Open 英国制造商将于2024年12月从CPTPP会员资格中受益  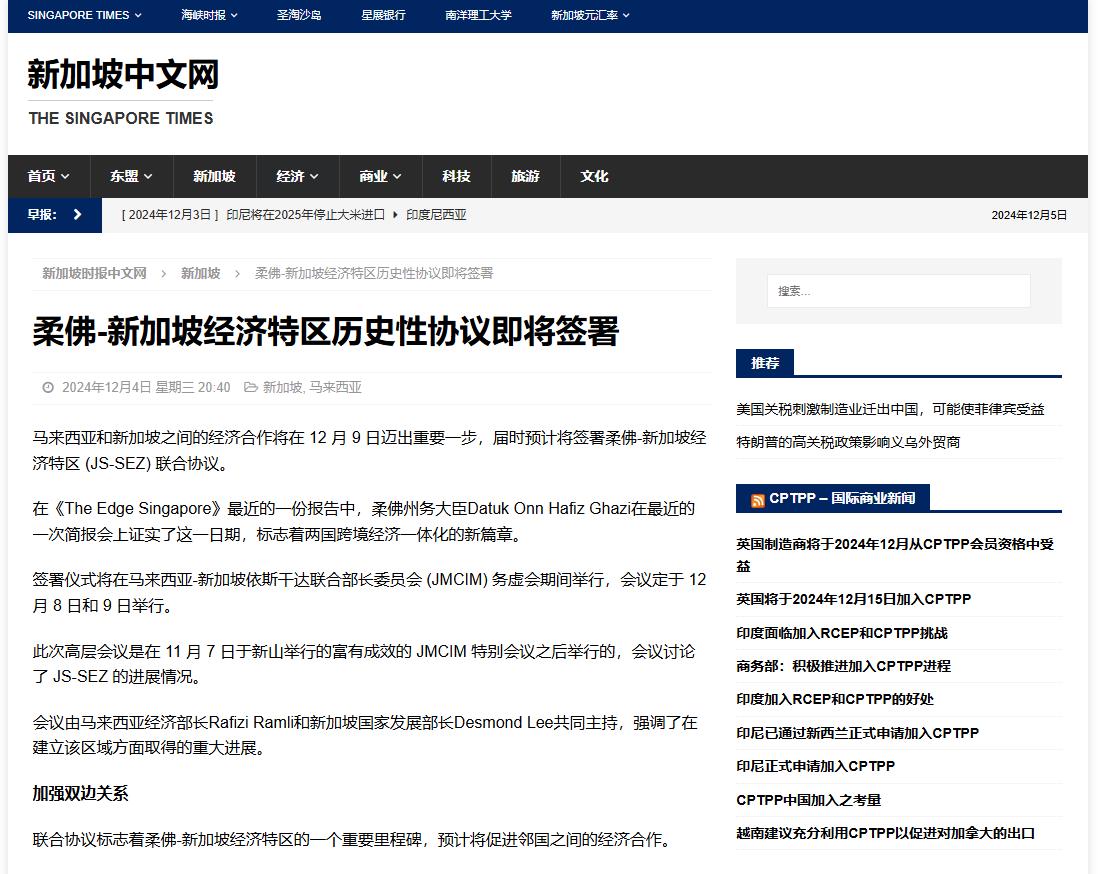tap(895, 555)
